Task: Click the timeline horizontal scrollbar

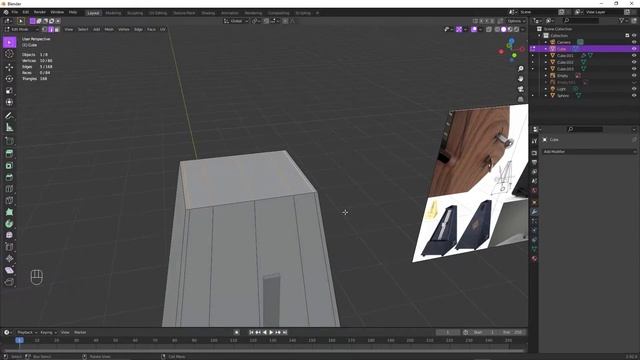Action: [x=263, y=351]
